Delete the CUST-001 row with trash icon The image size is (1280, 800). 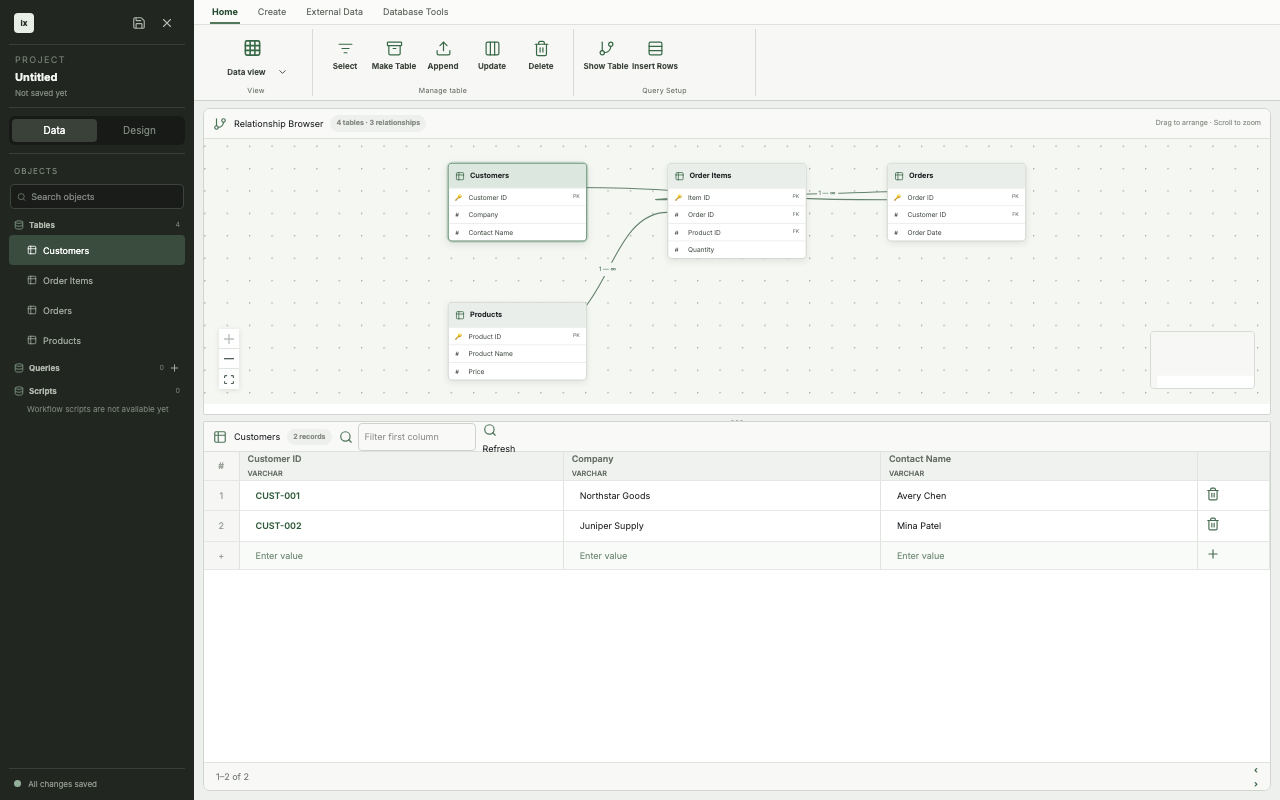[1213, 494]
